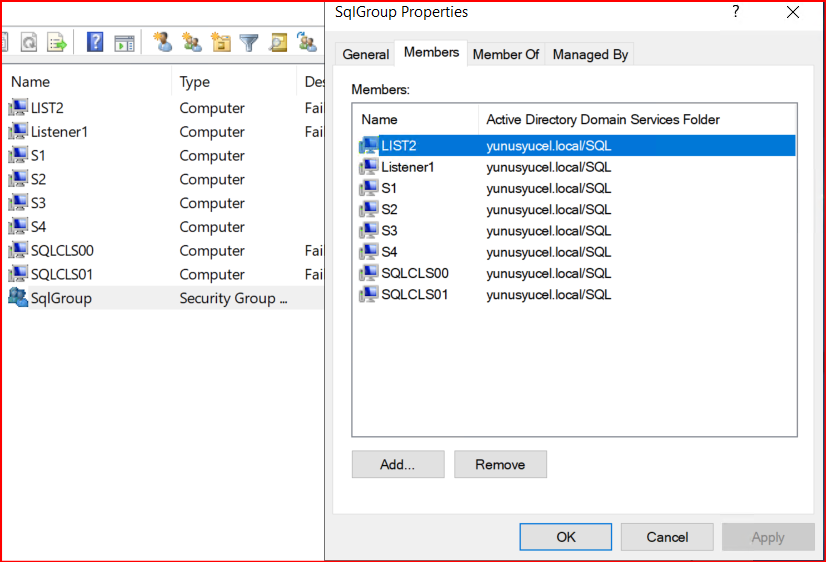Click the Show/Hide action pane icon
The image size is (826, 562).
124,42
